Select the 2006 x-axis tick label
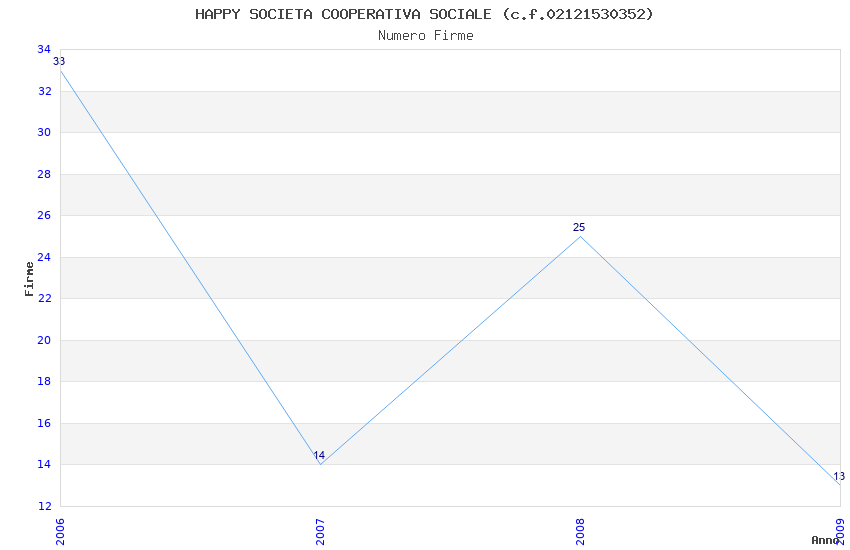Image resolution: width=850 pixels, height=550 pixels. [x=60, y=532]
